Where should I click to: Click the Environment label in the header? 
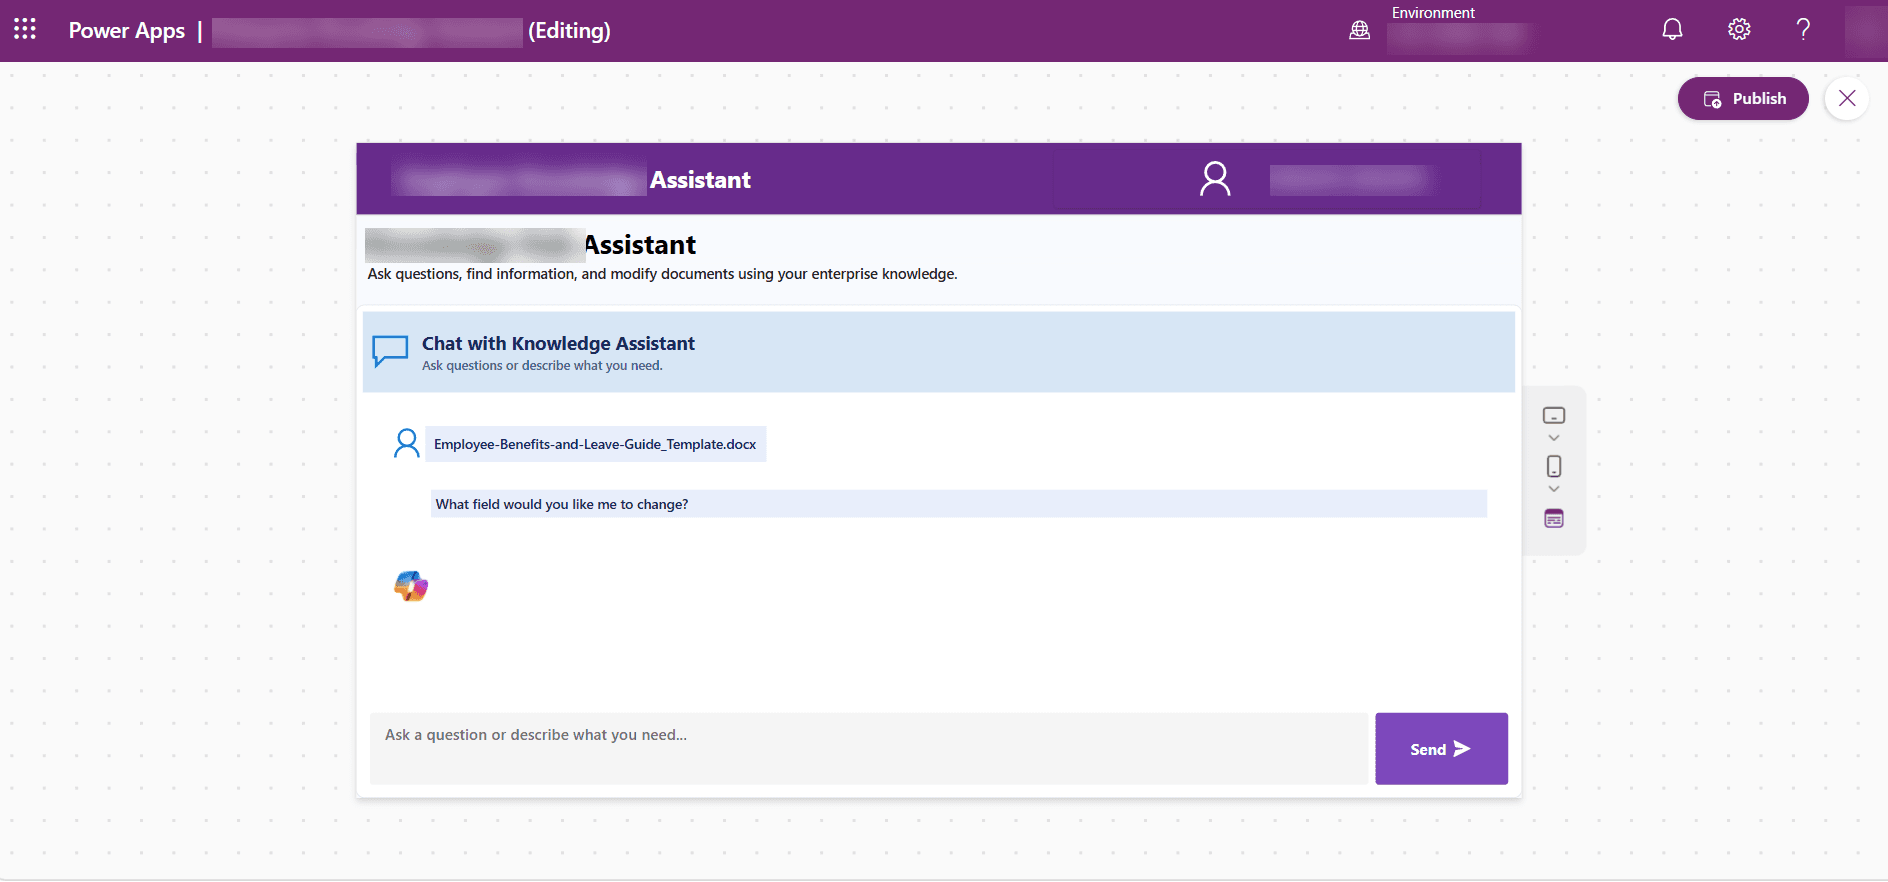[1433, 13]
